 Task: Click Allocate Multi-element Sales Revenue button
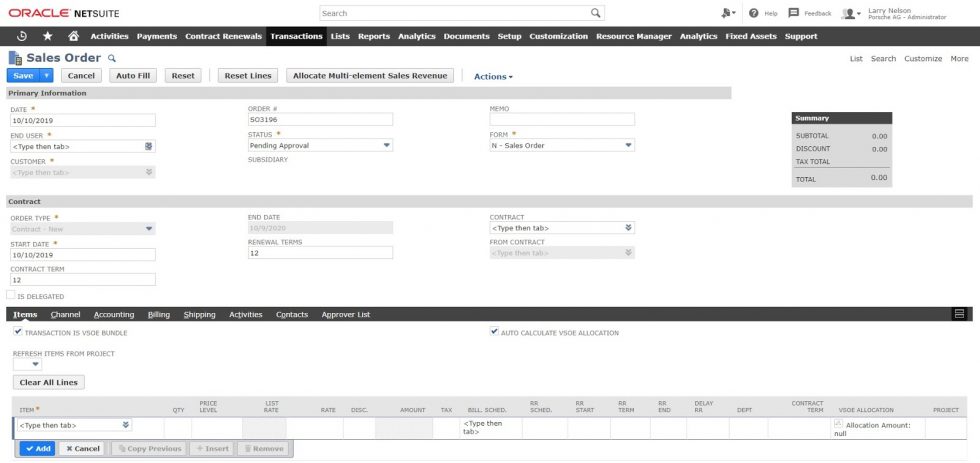tap(370, 76)
